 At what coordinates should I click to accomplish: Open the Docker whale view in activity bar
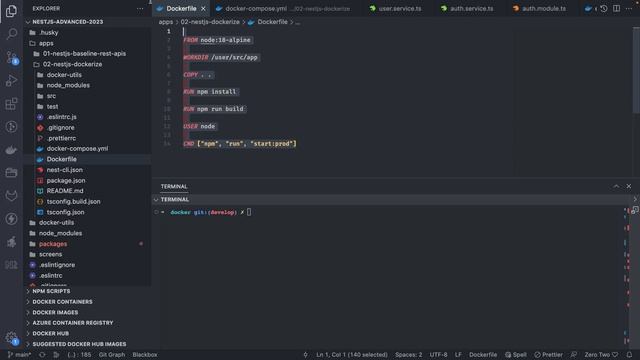(x=11, y=150)
